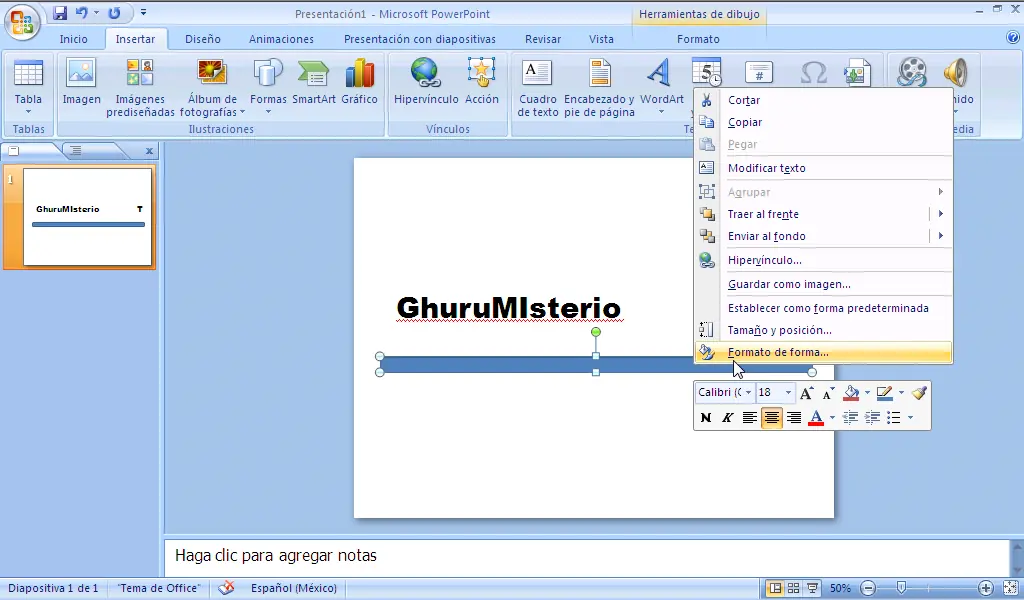The image size is (1024, 600).
Task: Increase font size in mini toolbar
Action: click(x=807, y=392)
